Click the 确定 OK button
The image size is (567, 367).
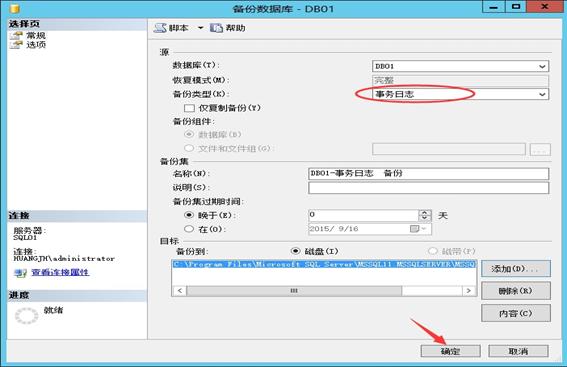point(451,351)
